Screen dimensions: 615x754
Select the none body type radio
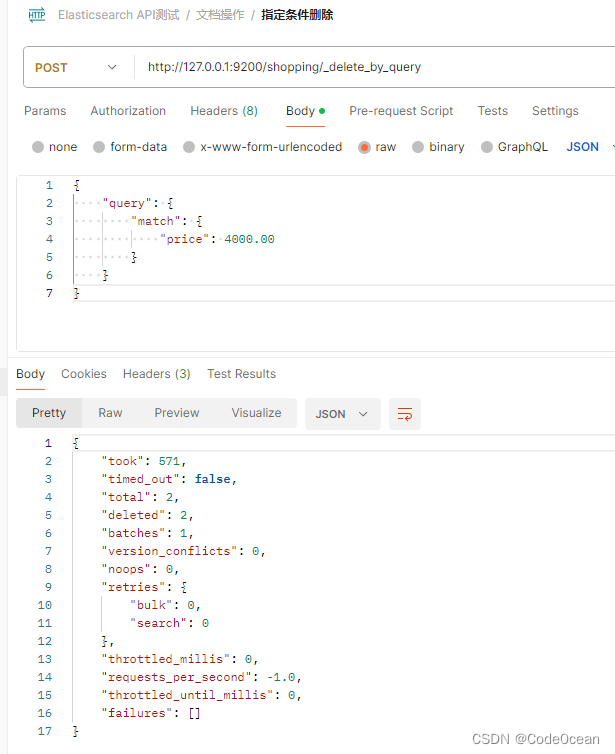[x=38, y=147]
